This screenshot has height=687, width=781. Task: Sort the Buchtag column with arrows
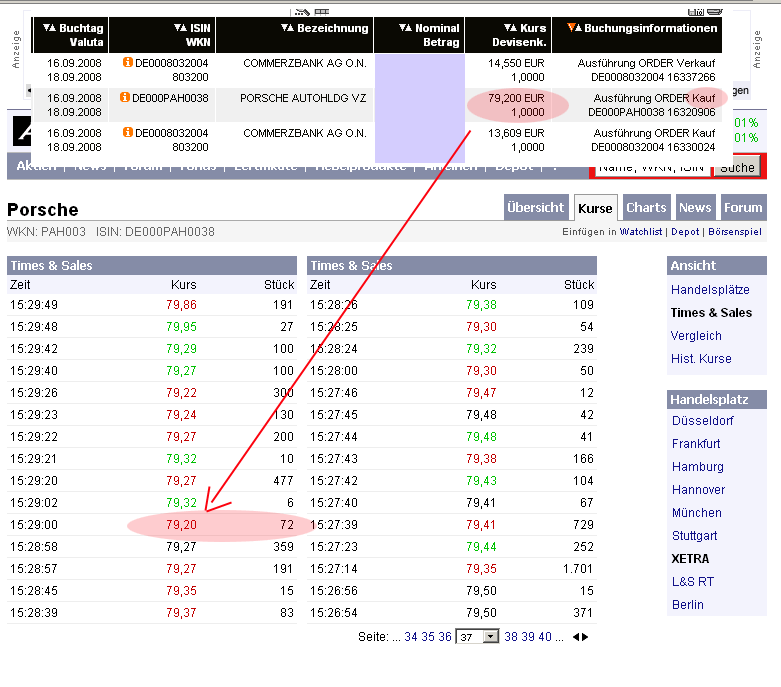pos(49,28)
